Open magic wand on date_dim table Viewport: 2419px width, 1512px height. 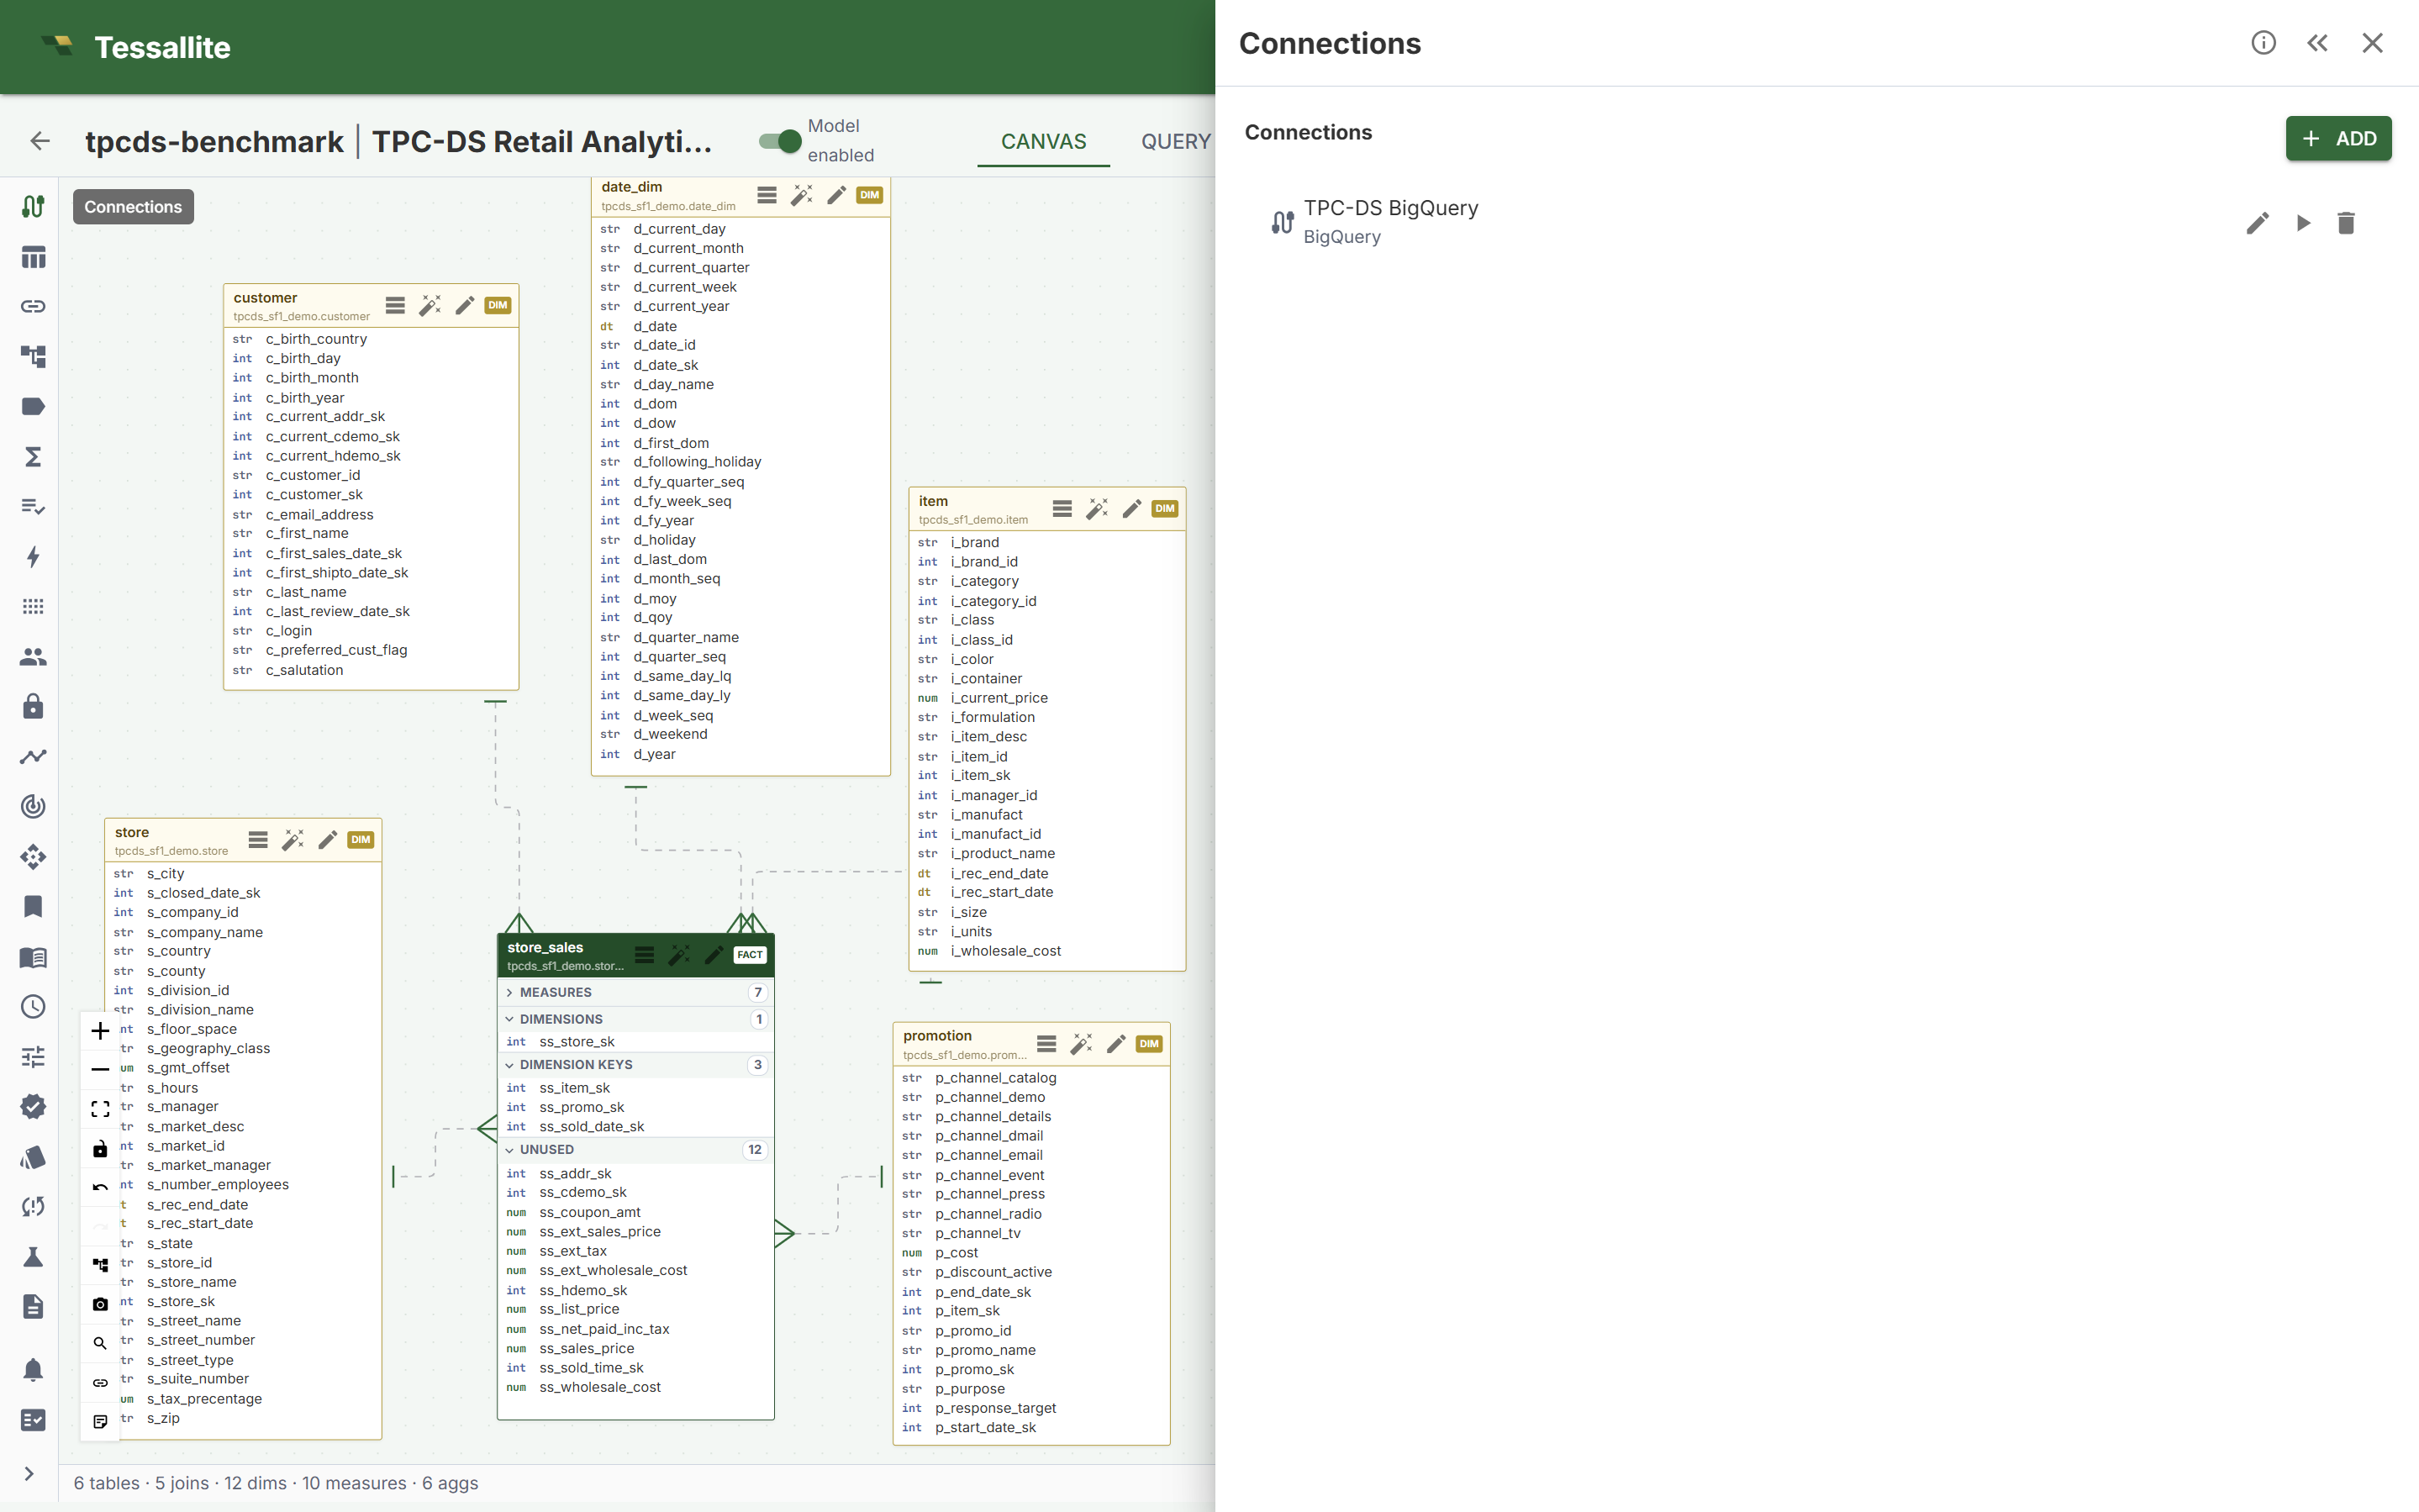tap(801, 195)
